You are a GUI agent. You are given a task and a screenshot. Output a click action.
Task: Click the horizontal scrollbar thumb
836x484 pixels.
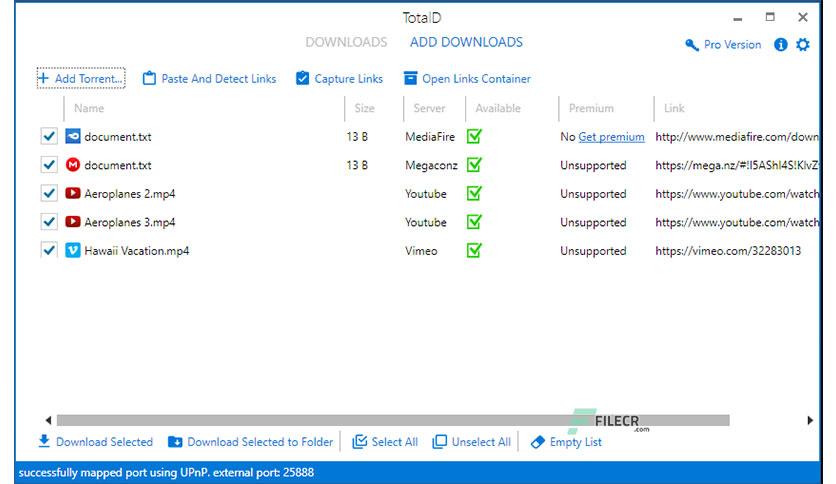[x=393, y=421]
